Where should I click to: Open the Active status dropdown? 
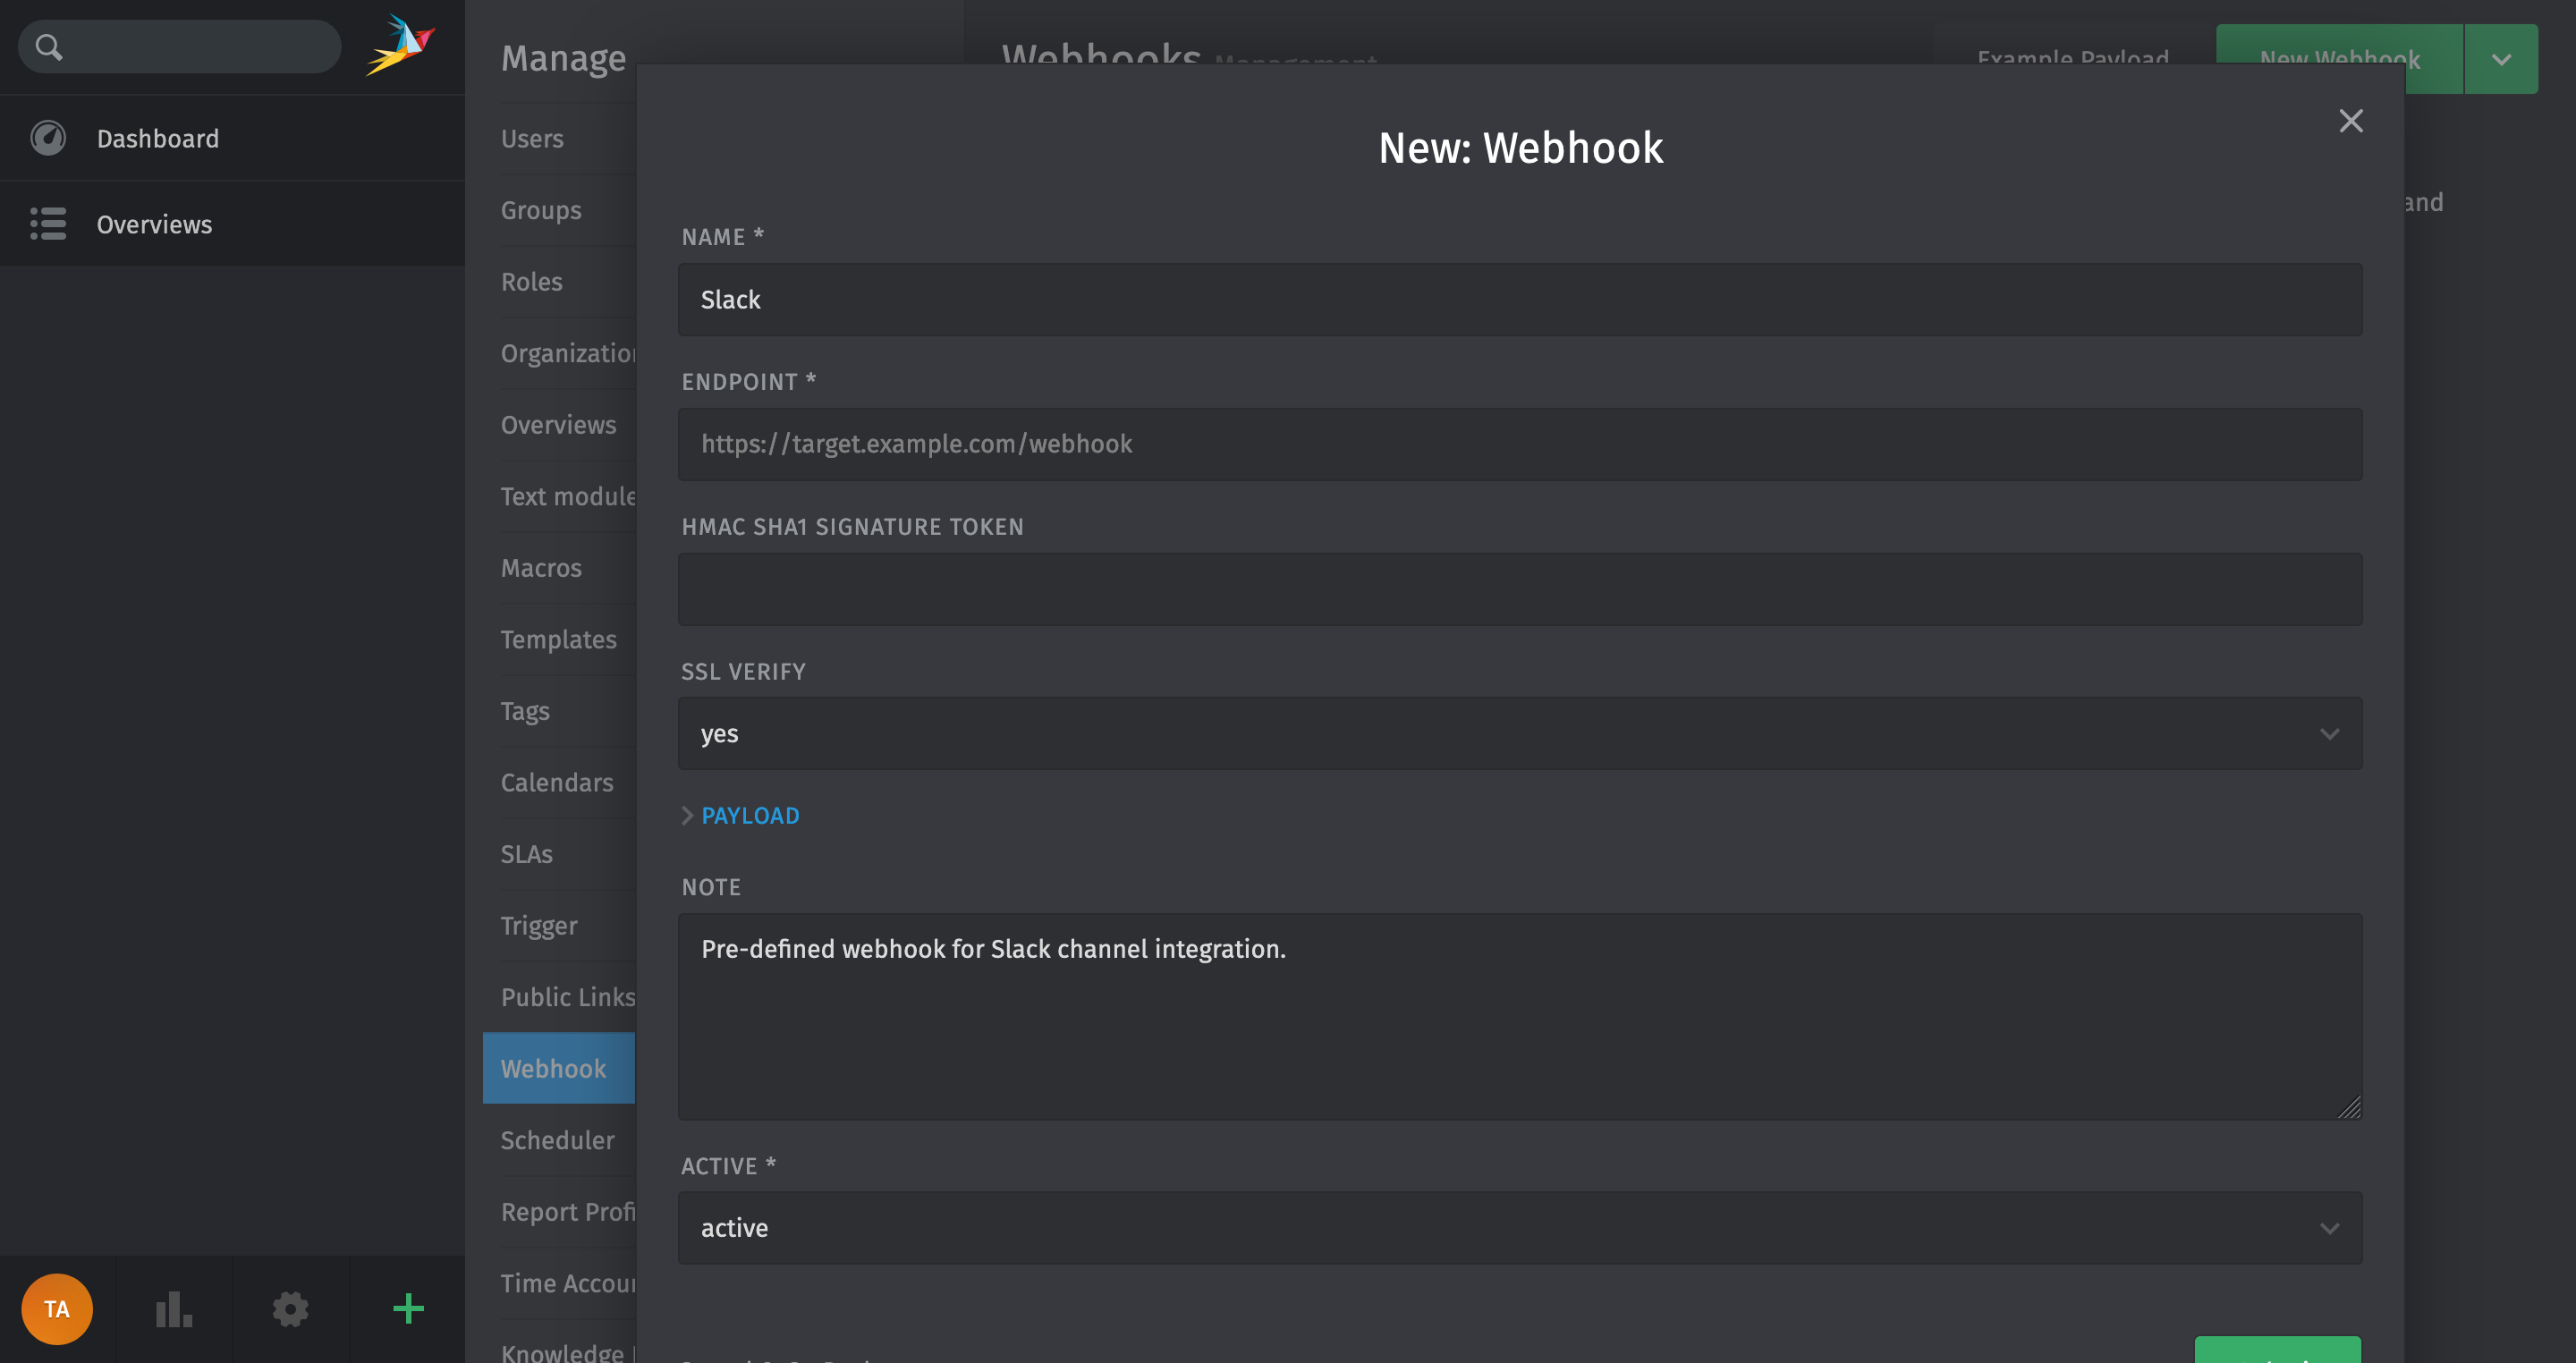tap(1520, 1227)
